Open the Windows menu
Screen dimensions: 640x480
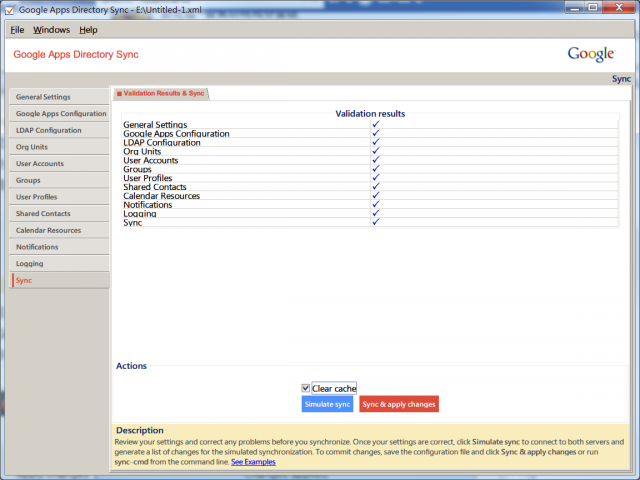[x=51, y=30]
